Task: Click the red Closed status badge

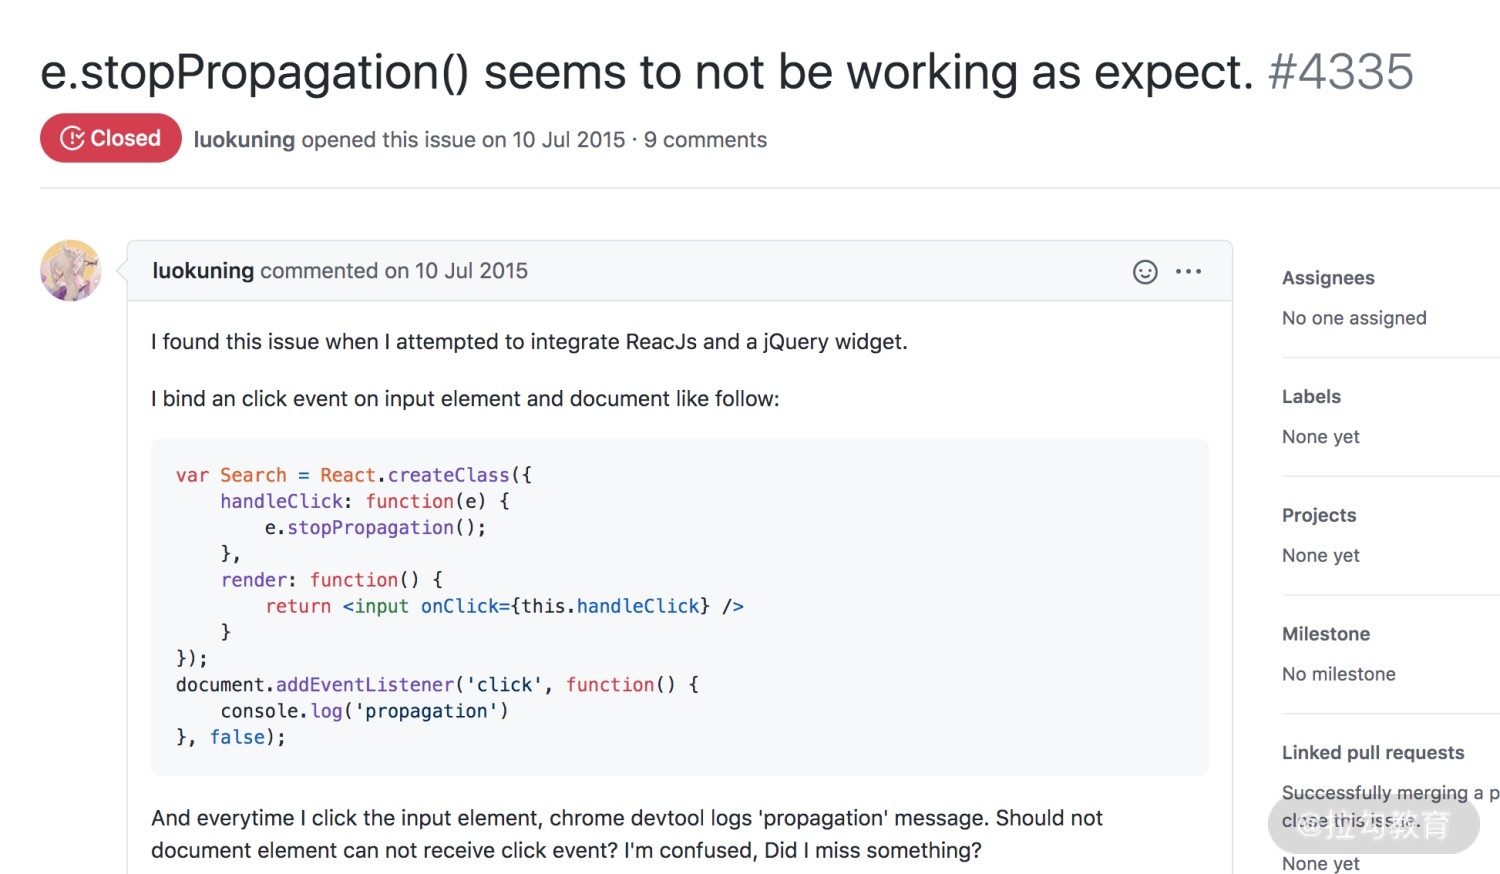Action: [x=111, y=138]
